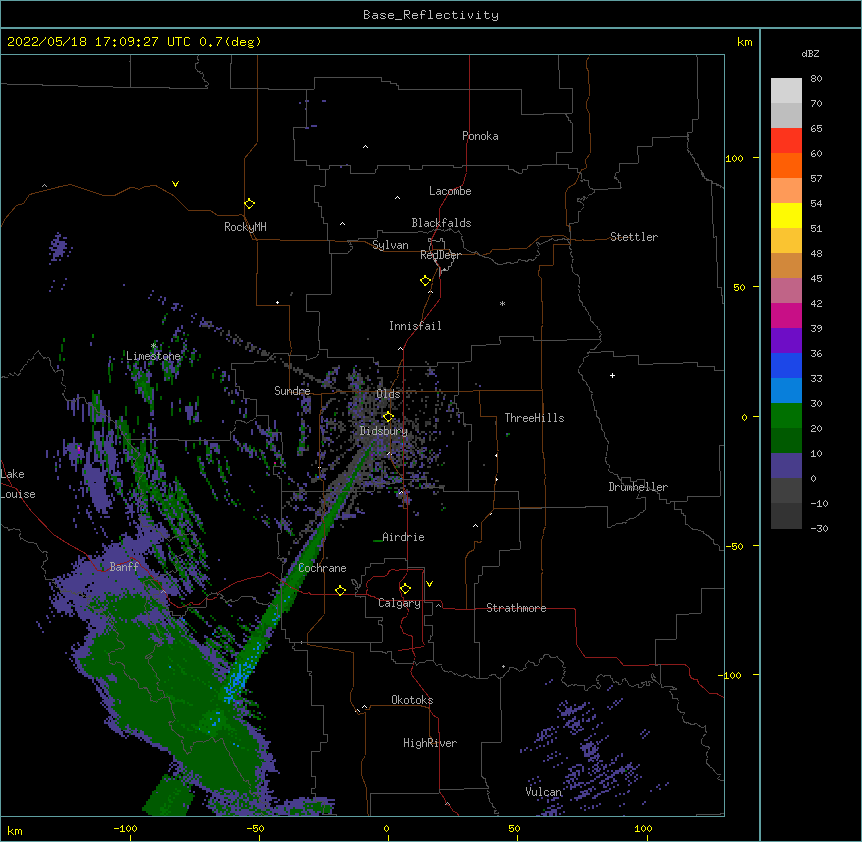The height and width of the screenshot is (842, 862).
Task: Click the Stettler label
Action: (x=634, y=237)
